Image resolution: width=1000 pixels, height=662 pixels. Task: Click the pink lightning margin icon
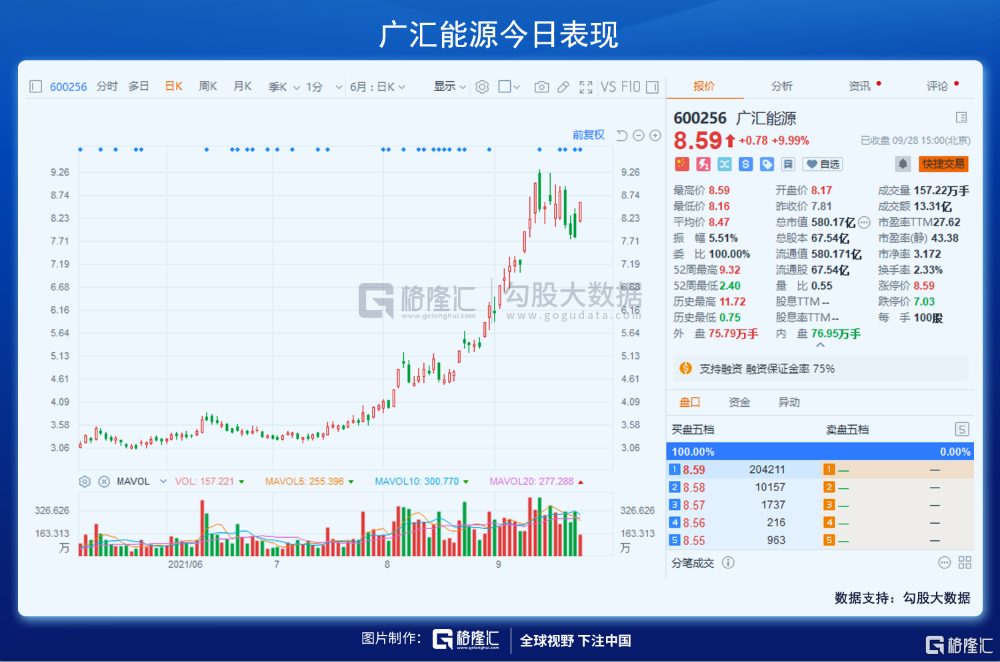[703, 165]
